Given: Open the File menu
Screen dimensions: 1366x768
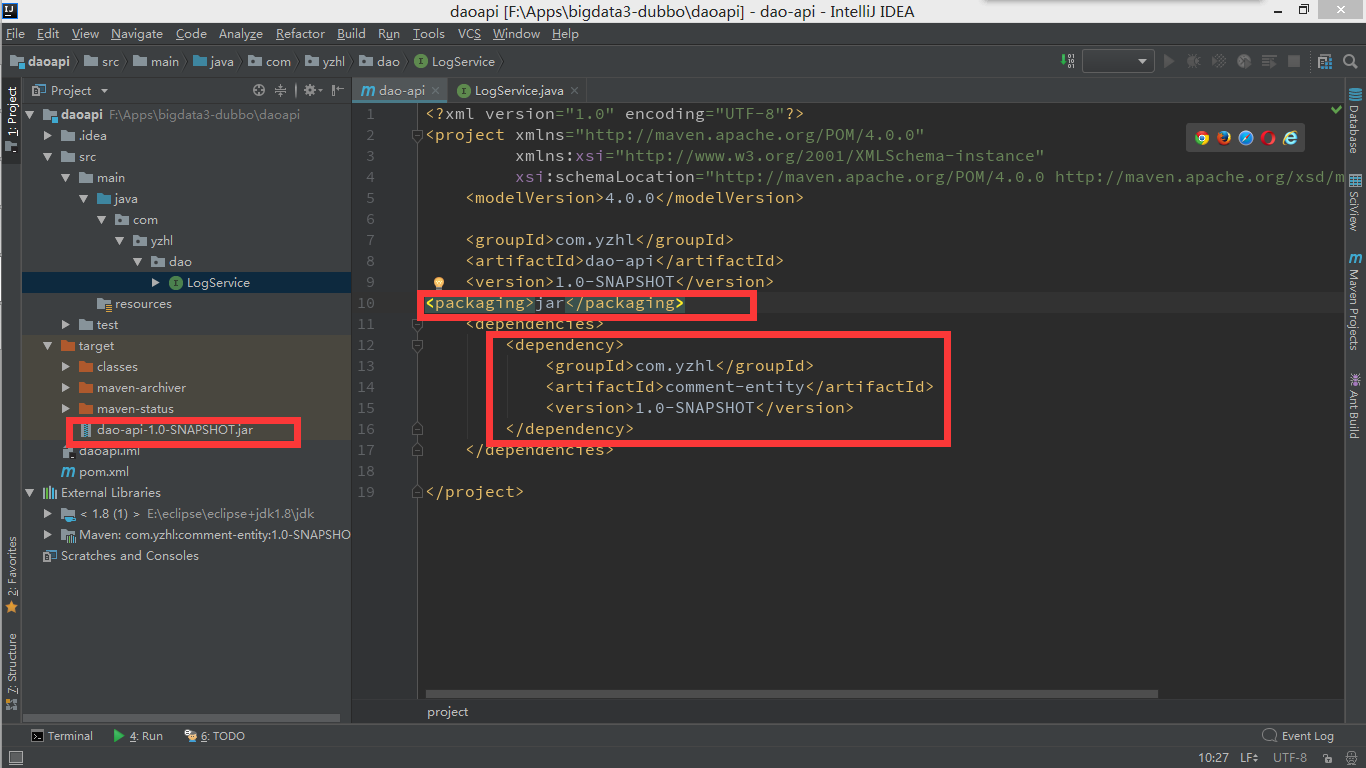Looking at the screenshot, I should [15, 34].
